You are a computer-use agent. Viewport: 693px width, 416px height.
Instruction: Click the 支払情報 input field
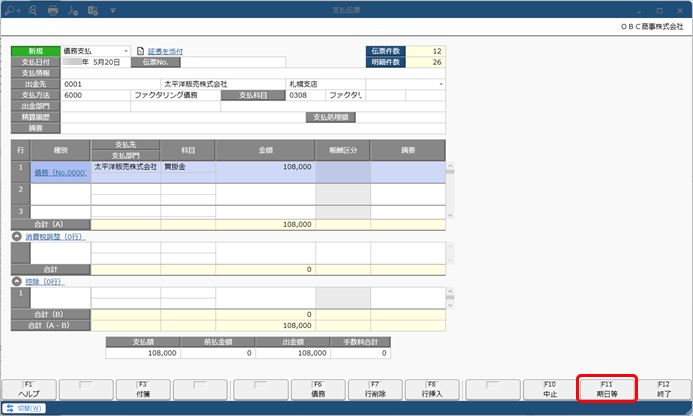coord(253,73)
